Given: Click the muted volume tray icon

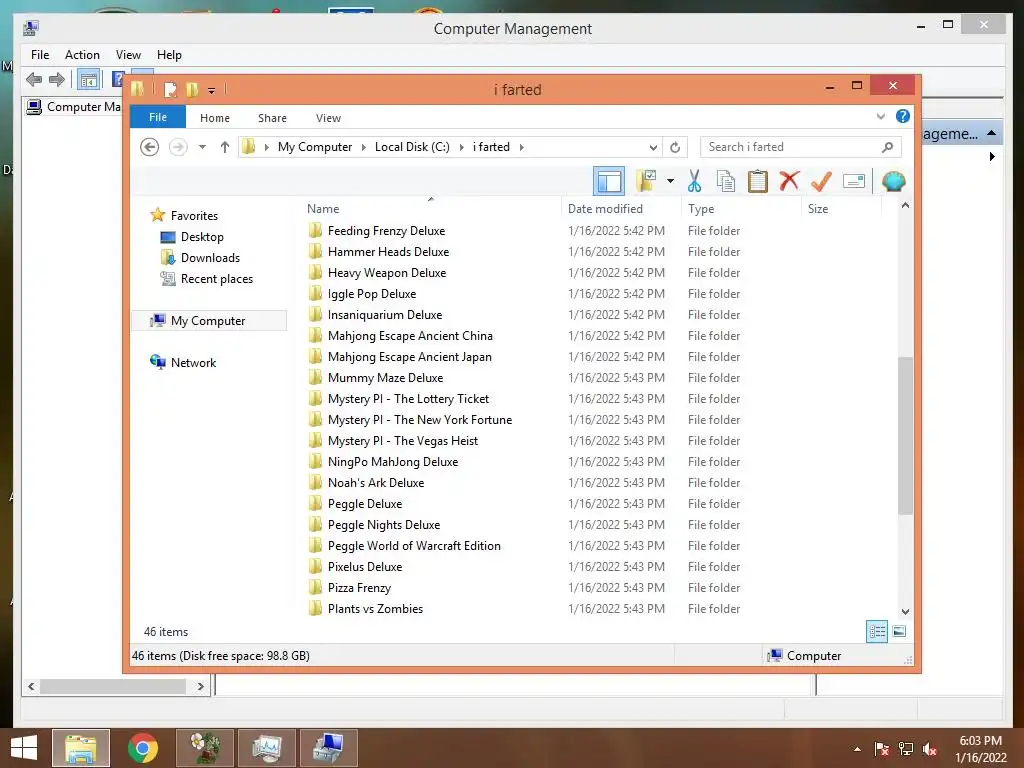Looking at the screenshot, I should pyautogui.click(x=930, y=749).
